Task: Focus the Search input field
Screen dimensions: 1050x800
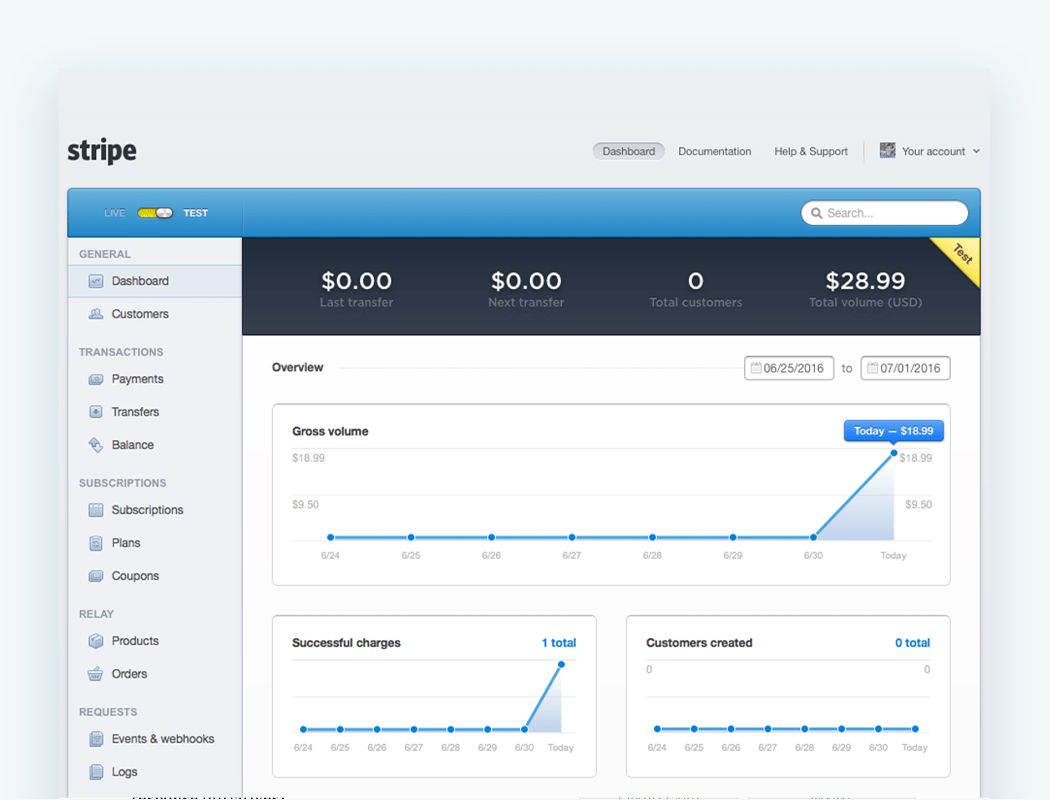Action: [884, 213]
